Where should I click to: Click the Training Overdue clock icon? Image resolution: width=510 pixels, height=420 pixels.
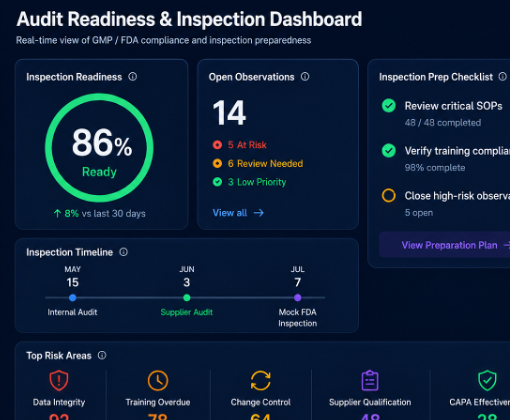click(x=158, y=380)
